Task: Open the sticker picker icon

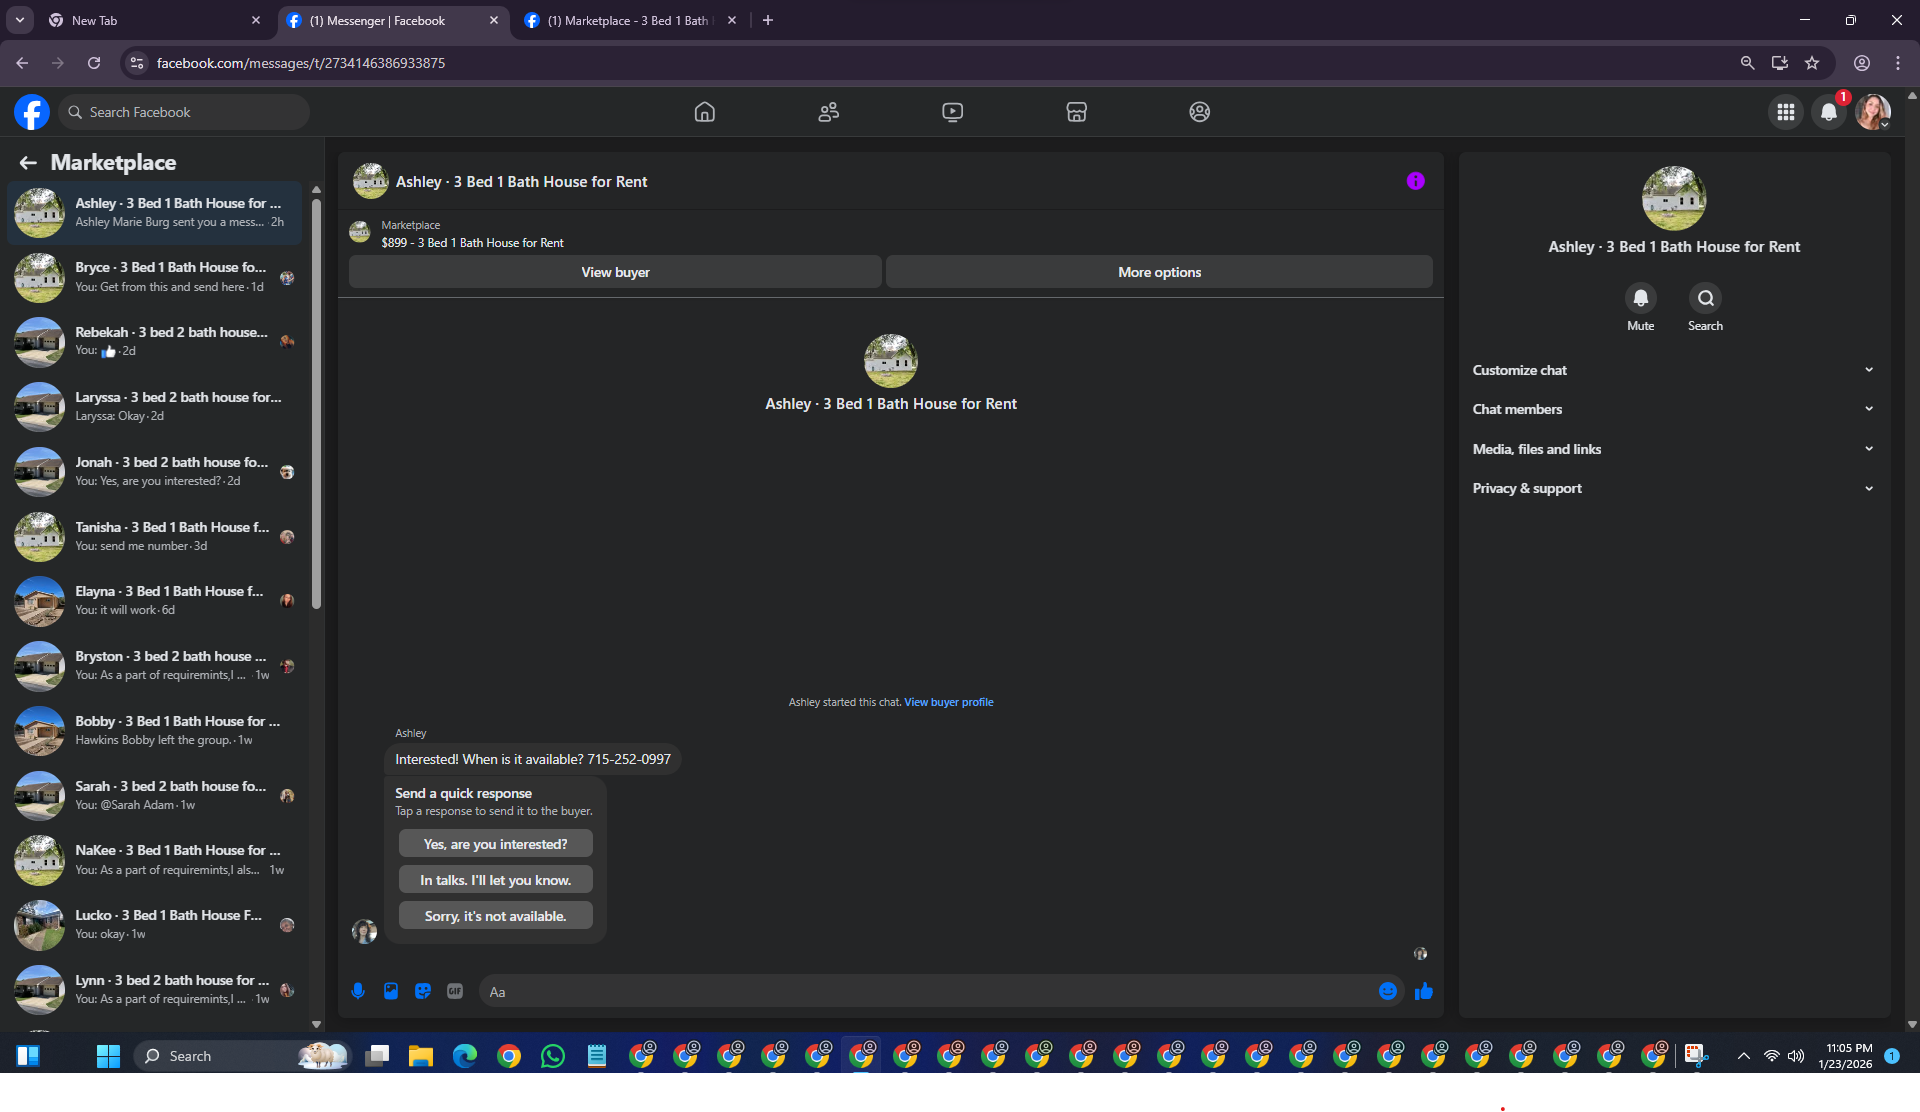Action: [x=423, y=991]
